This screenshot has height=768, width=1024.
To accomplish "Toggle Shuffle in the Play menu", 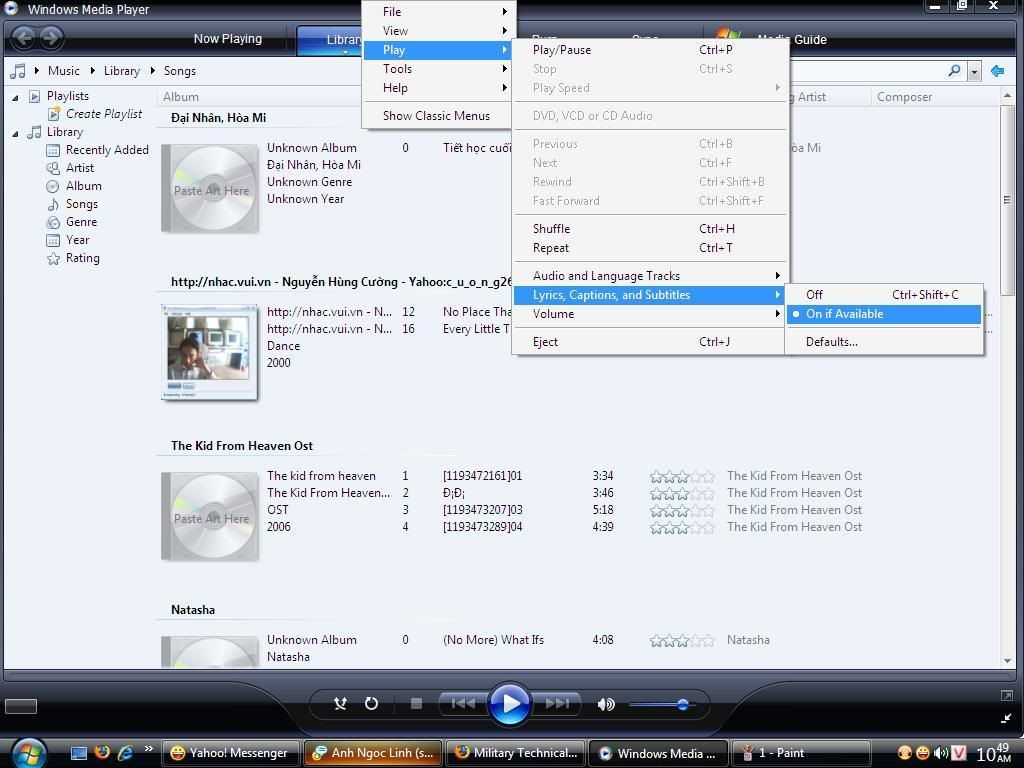I will (x=551, y=229).
